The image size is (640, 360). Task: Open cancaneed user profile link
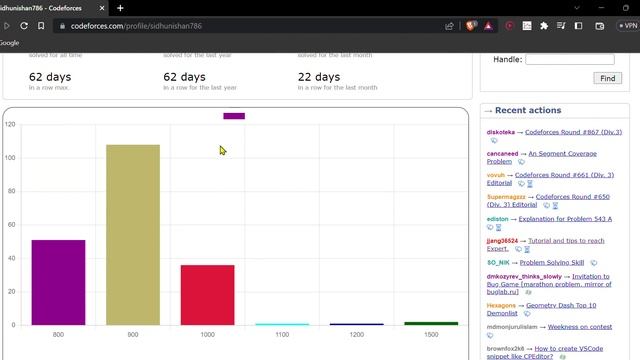pos(502,154)
